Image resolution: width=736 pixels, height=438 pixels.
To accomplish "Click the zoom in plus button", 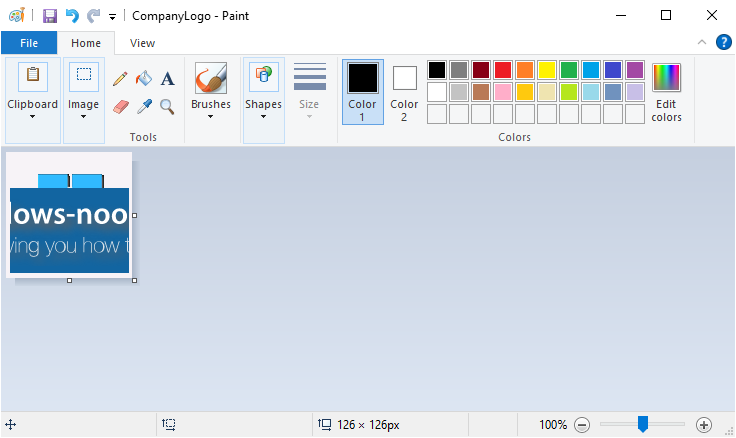I will pyautogui.click(x=703, y=425).
